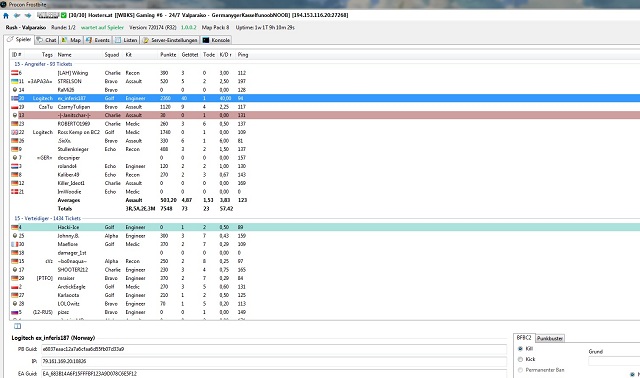Sort players by Kit column
Image resolution: width=640 pixels, height=378 pixels.
tap(129, 55)
